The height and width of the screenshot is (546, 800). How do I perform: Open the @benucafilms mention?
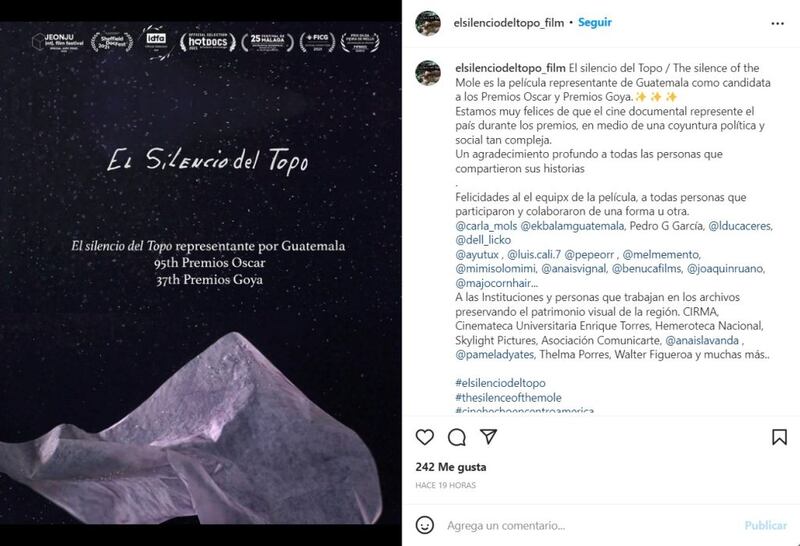(x=646, y=269)
